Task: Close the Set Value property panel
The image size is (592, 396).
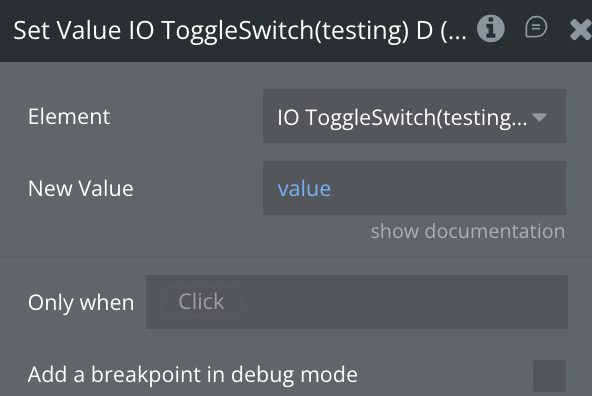Action: [580, 29]
